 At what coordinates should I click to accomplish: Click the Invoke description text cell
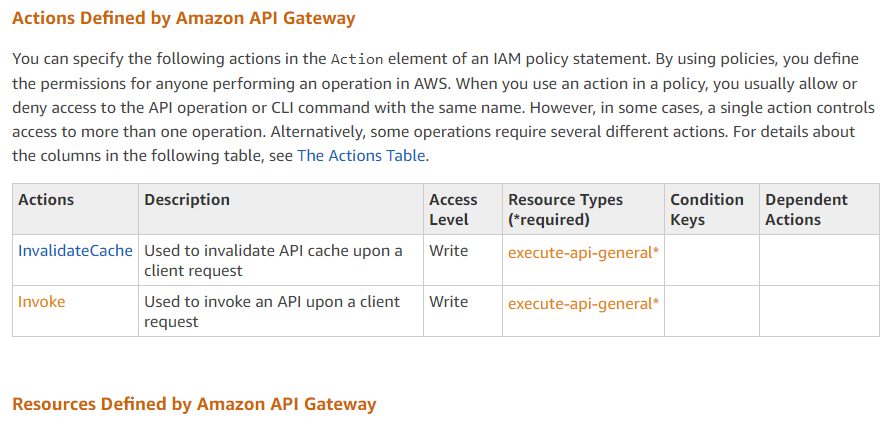(271, 311)
